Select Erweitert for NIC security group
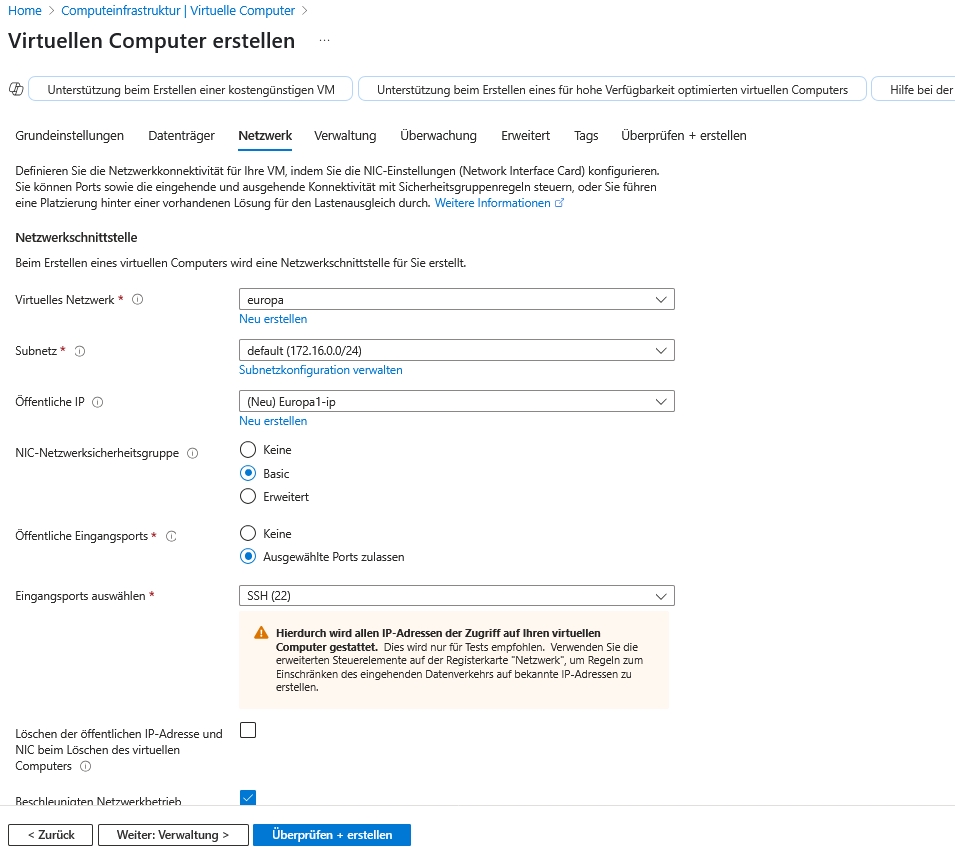The height and width of the screenshot is (864, 955). click(x=248, y=496)
